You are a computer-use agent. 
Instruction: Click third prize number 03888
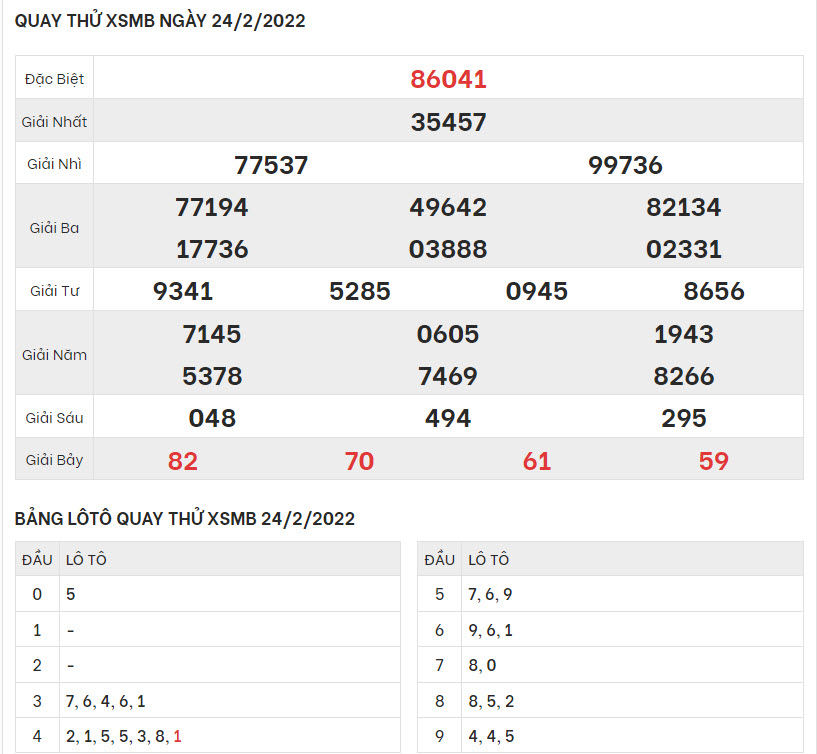click(448, 249)
